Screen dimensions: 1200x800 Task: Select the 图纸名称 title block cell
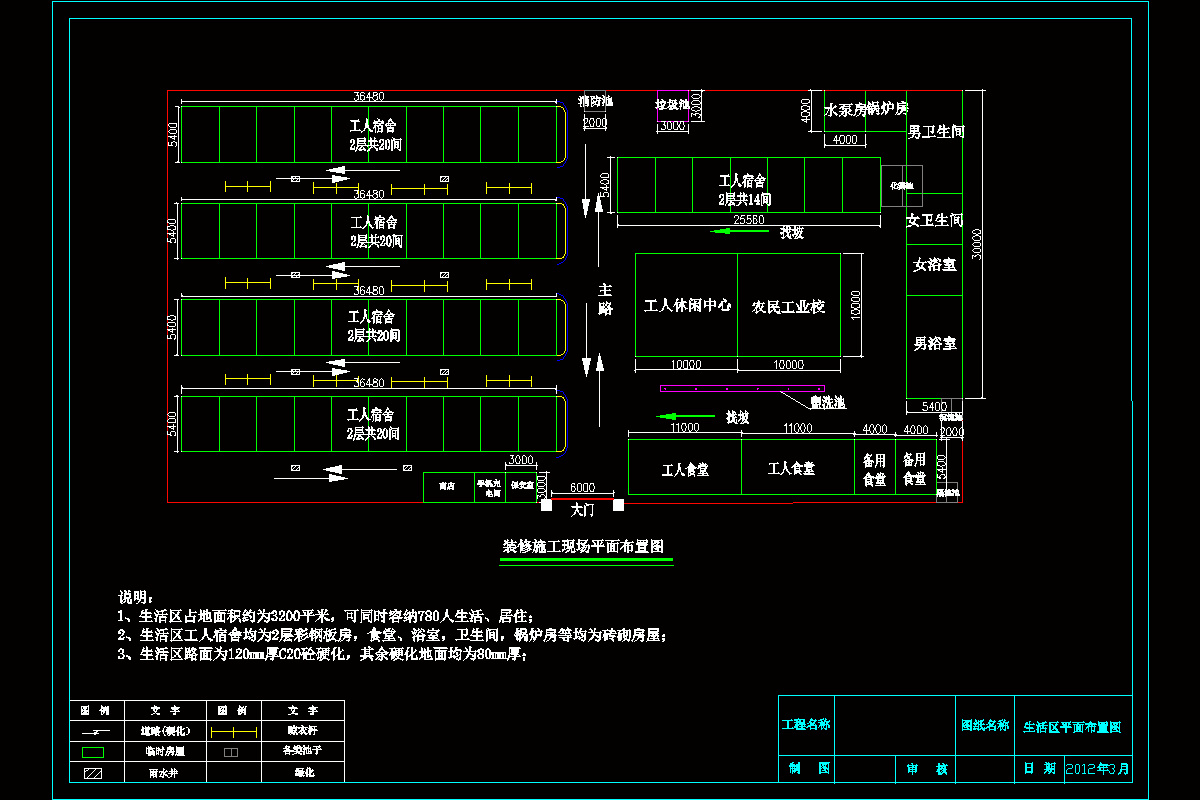[x=985, y=725]
